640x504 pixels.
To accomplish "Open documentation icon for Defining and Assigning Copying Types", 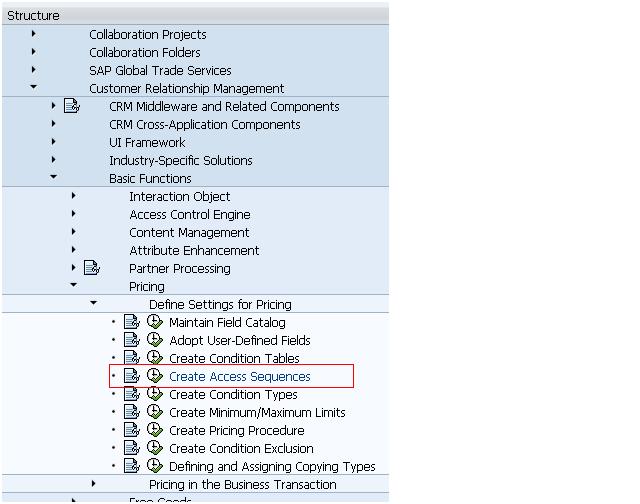I will (132, 466).
